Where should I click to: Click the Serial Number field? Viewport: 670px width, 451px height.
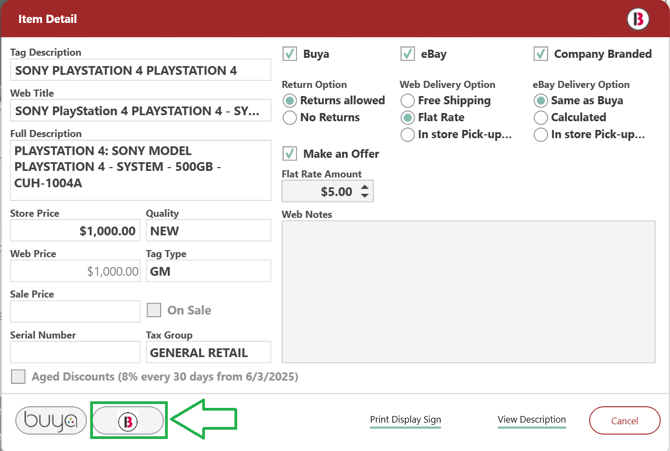pyautogui.click(x=75, y=352)
